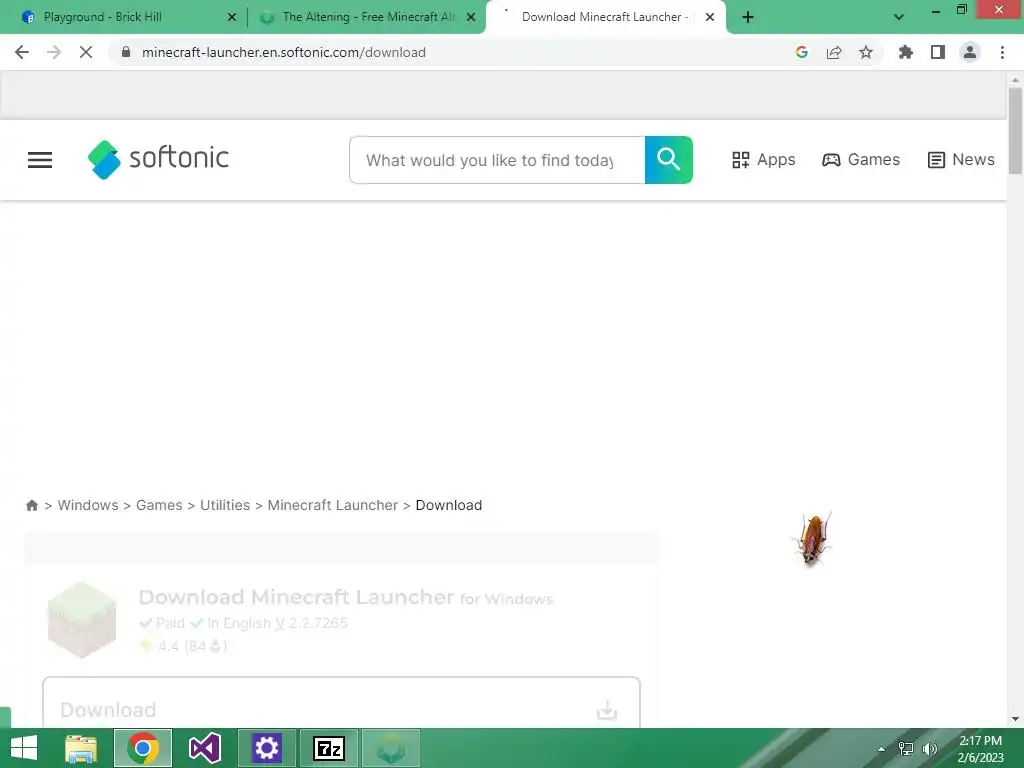1024x768 pixels.
Task: Open the Apps section
Action: click(763, 160)
